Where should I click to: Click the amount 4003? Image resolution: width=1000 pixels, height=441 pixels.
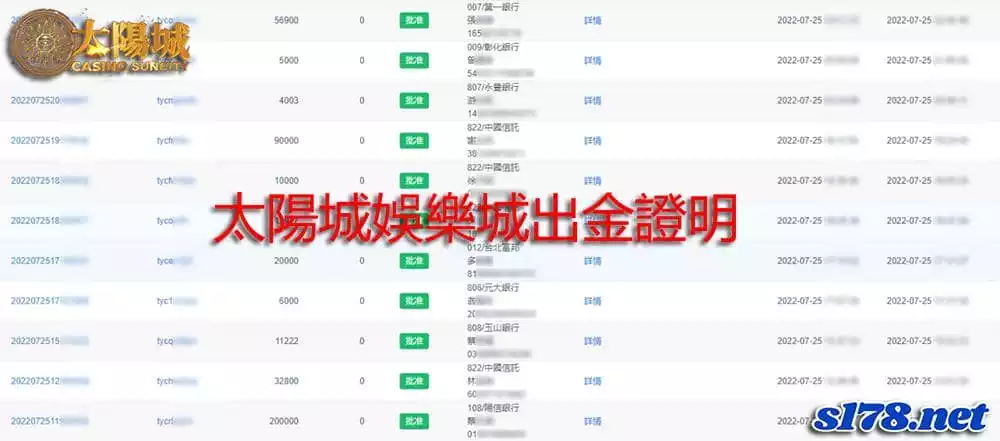pyautogui.click(x=288, y=101)
